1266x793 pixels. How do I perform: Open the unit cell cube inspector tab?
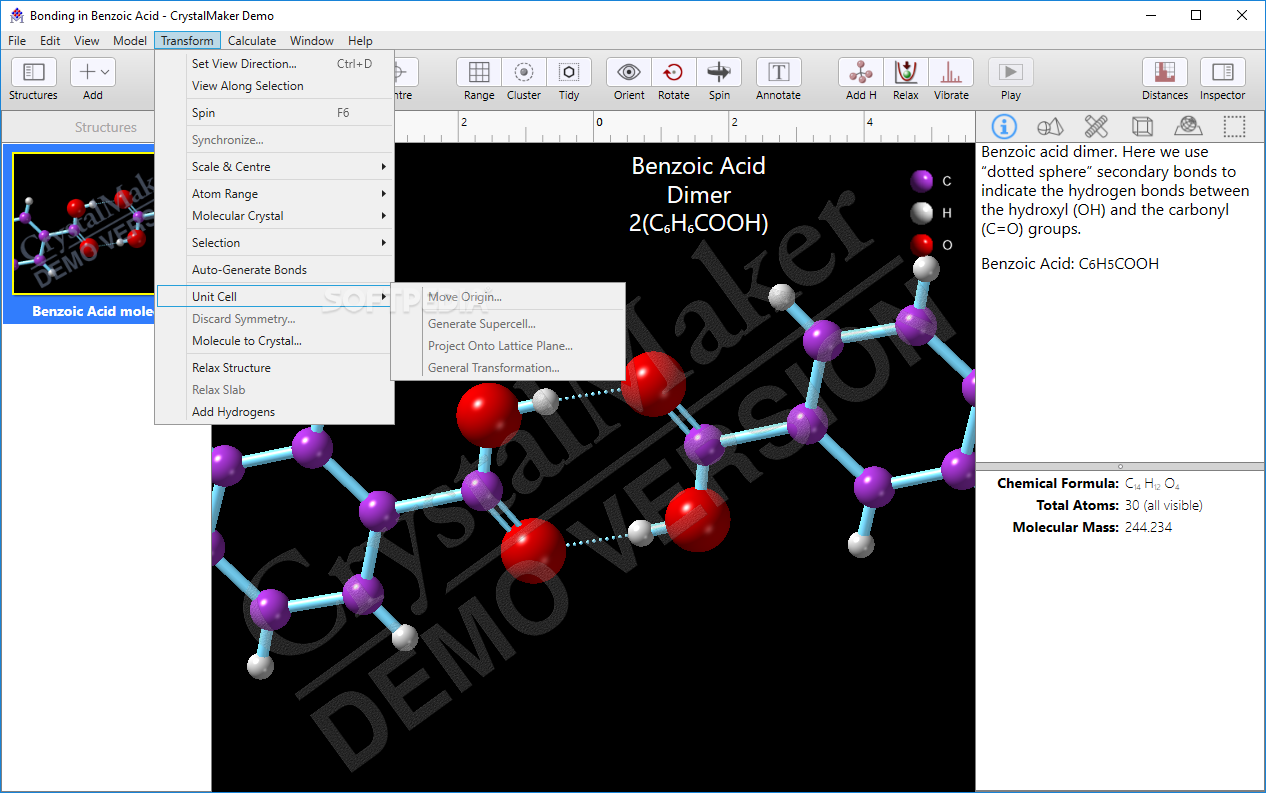[x=1142, y=126]
